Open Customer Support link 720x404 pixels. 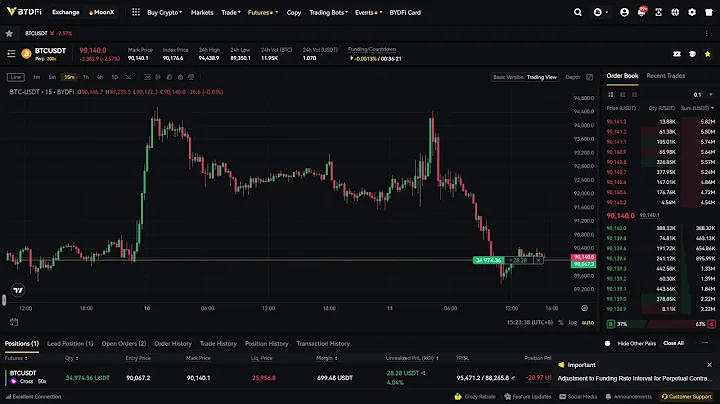pos(686,397)
